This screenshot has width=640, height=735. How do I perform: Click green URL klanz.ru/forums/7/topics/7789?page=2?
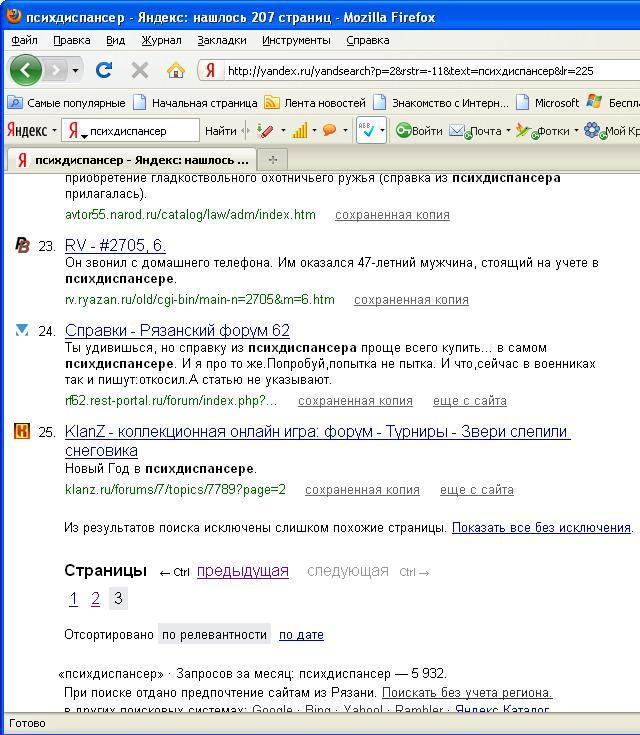[175, 490]
